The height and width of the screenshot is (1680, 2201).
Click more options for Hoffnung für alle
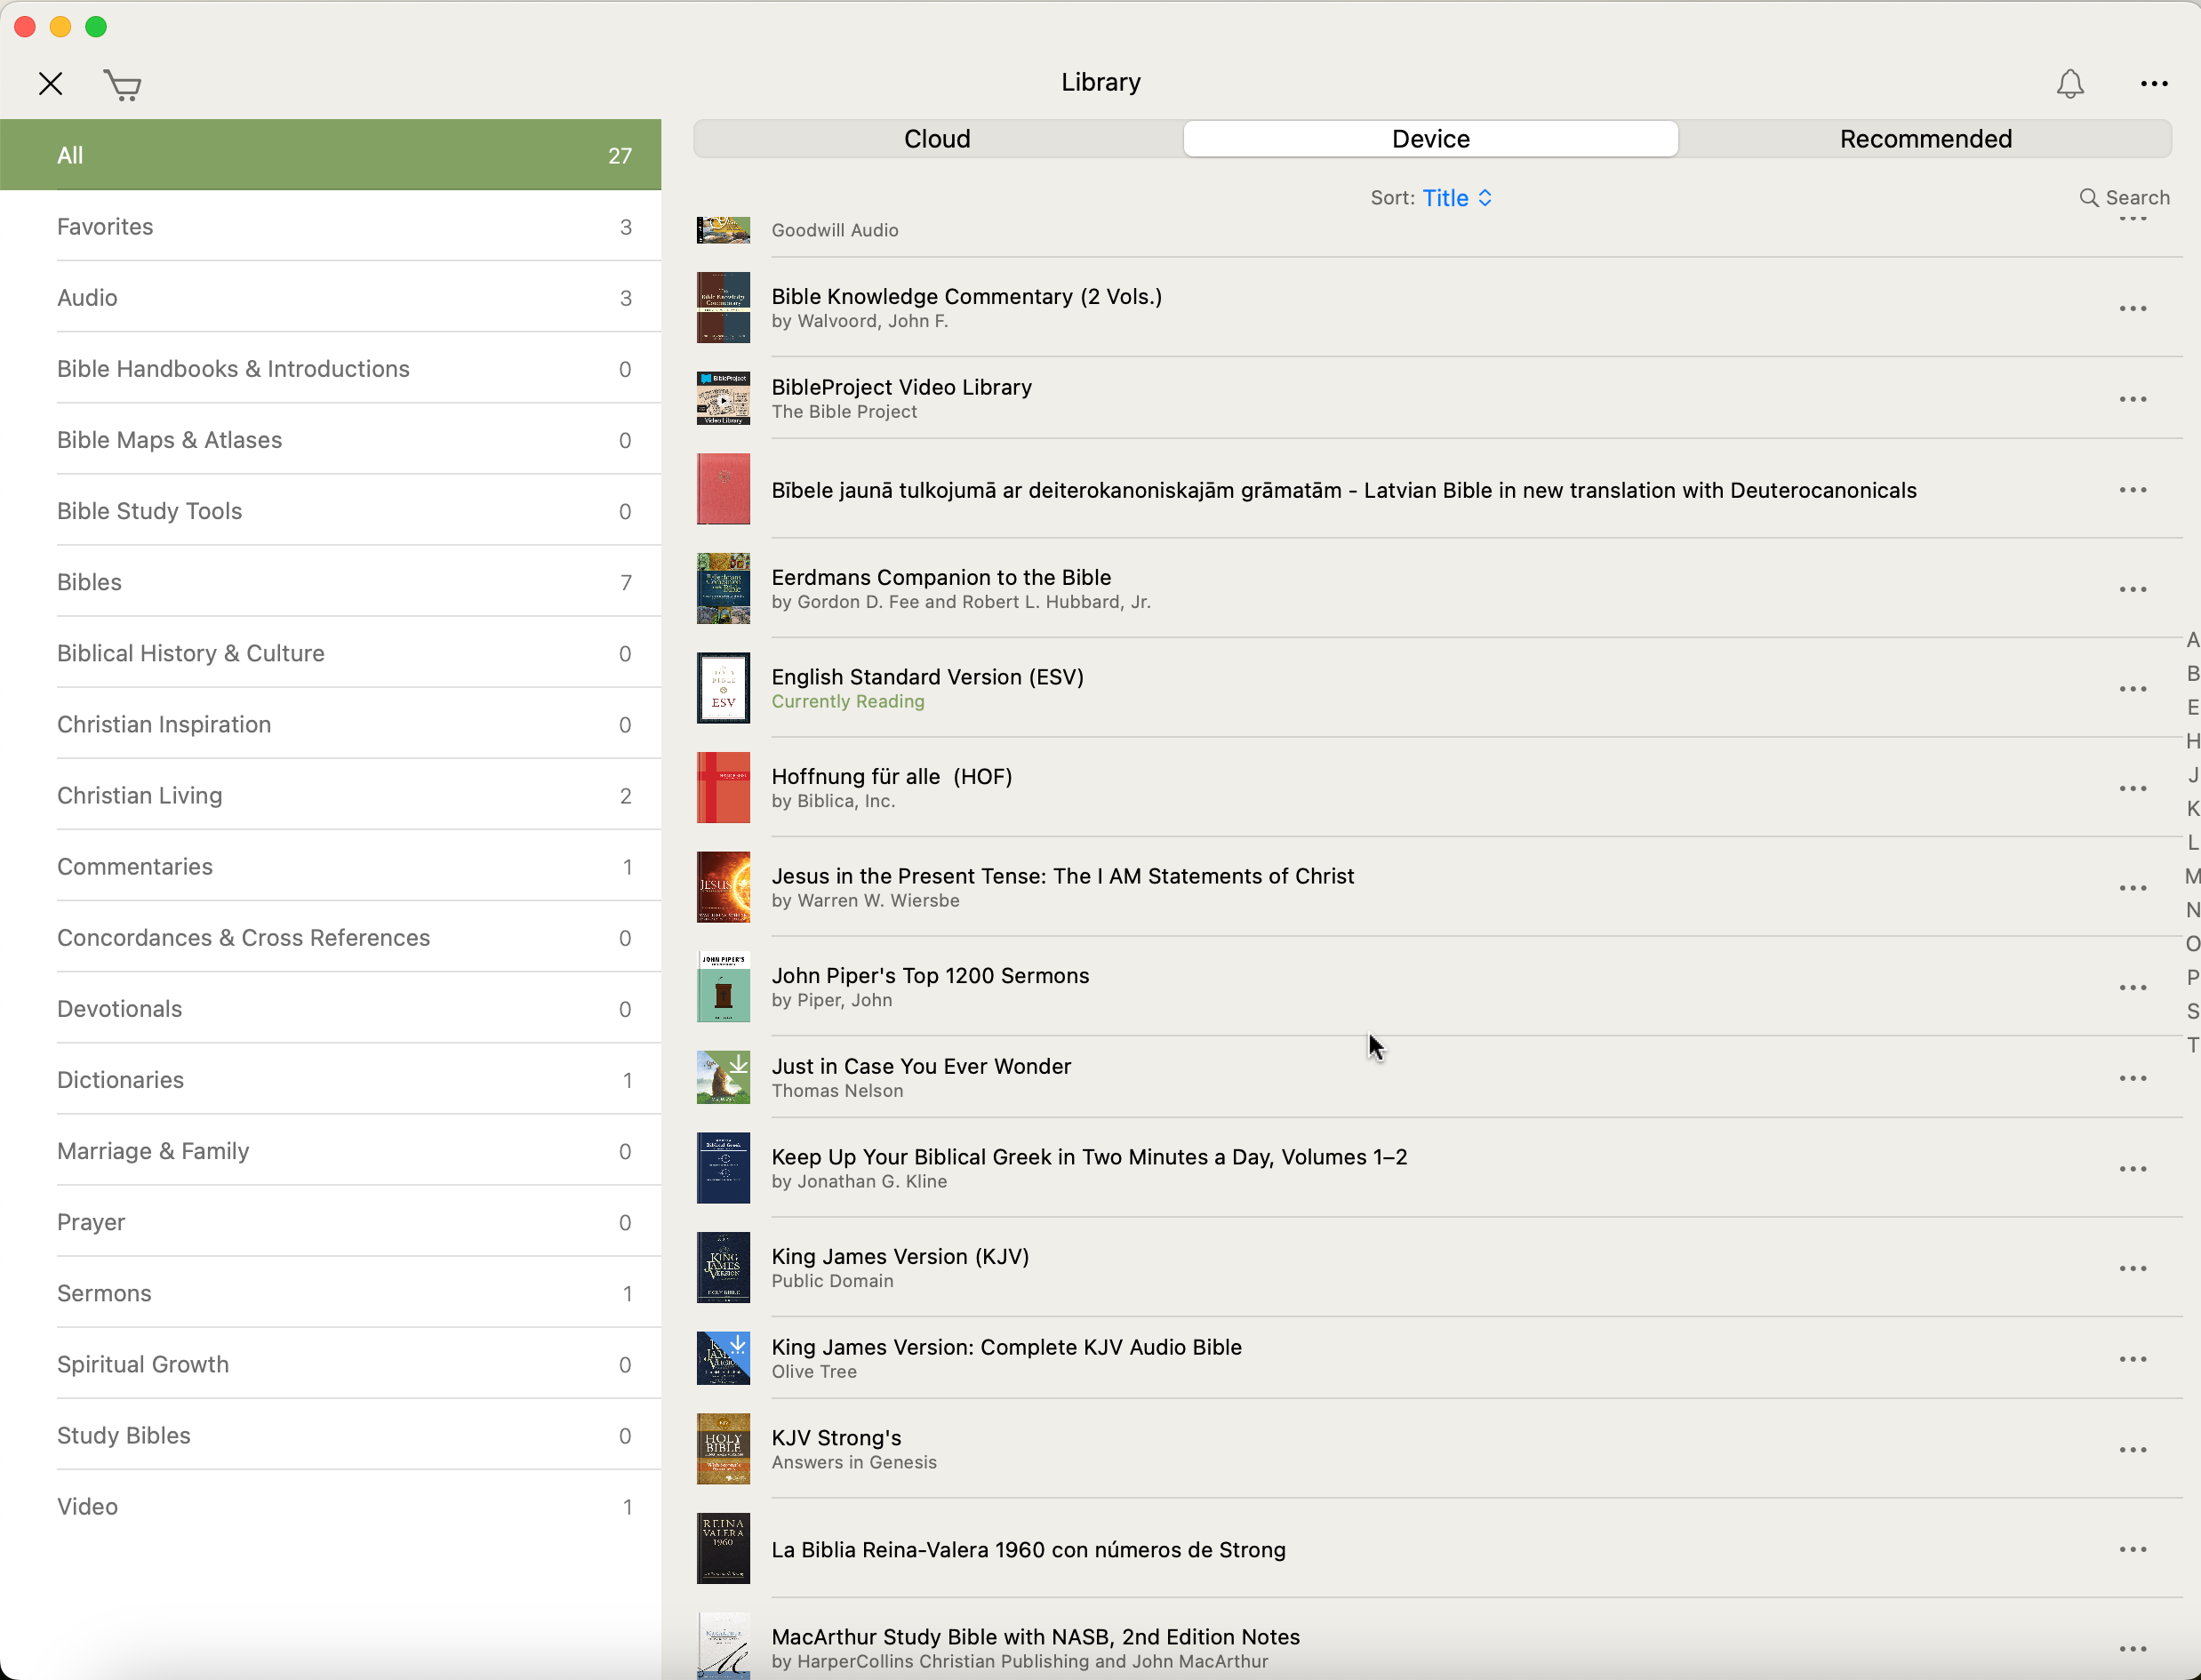click(2132, 789)
